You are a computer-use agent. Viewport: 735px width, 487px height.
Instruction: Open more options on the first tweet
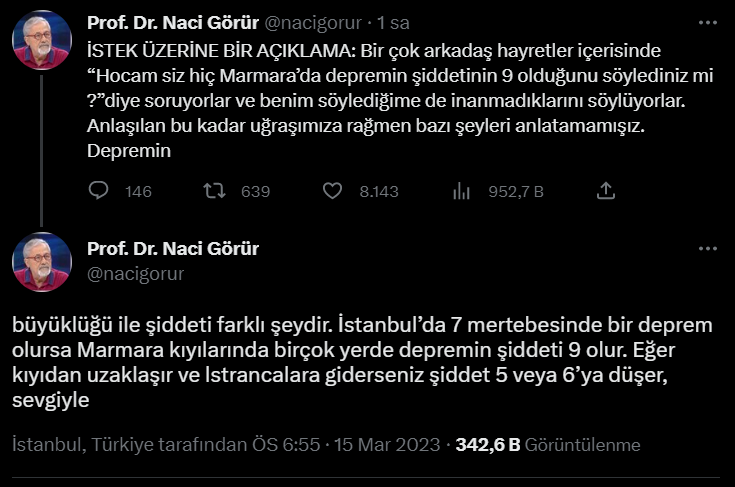coord(708,22)
